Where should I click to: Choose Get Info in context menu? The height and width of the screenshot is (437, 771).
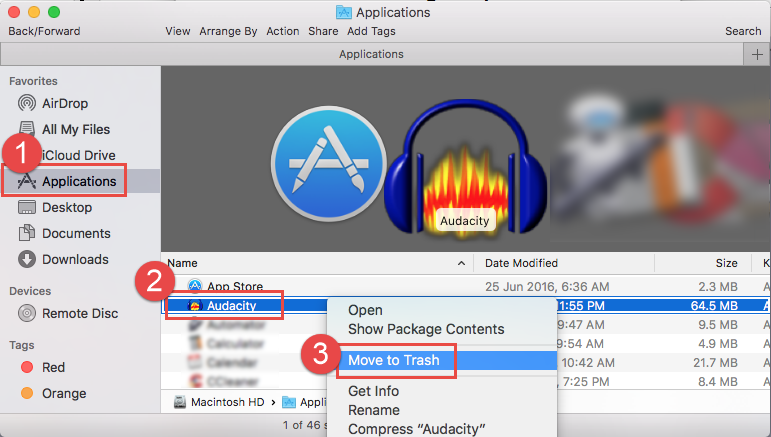pyautogui.click(x=373, y=391)
